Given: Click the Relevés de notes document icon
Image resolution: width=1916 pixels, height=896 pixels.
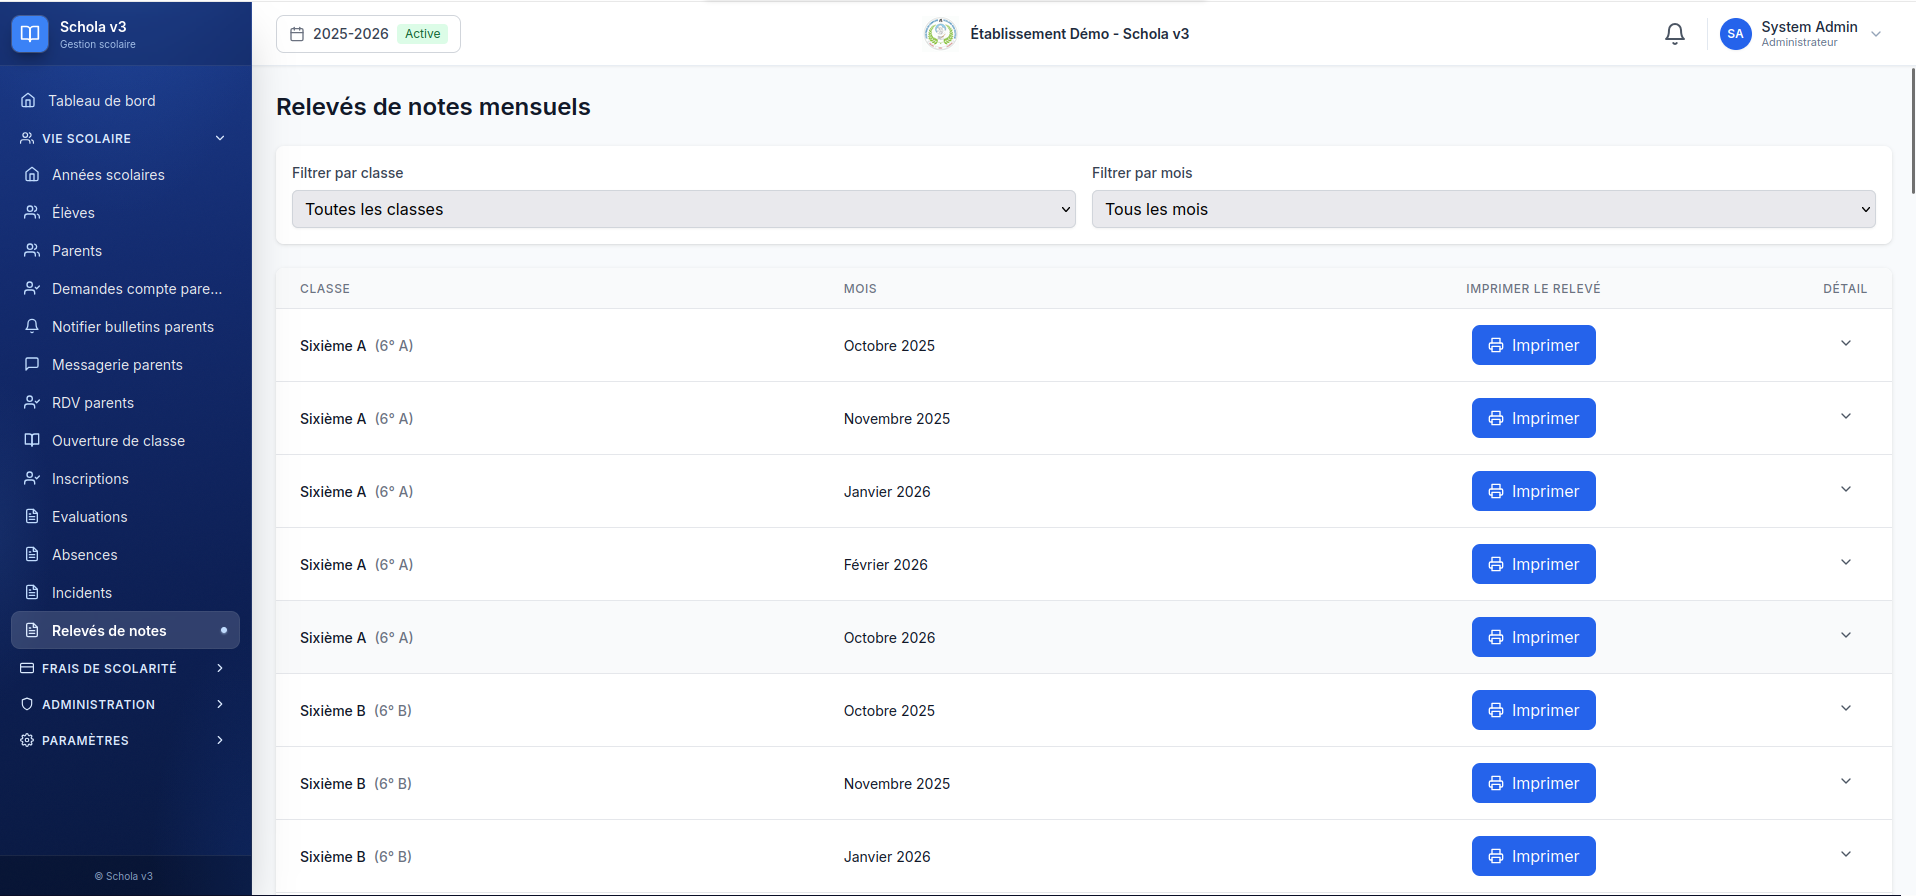Looking at the screenshot, I should (x=32, y=630).
